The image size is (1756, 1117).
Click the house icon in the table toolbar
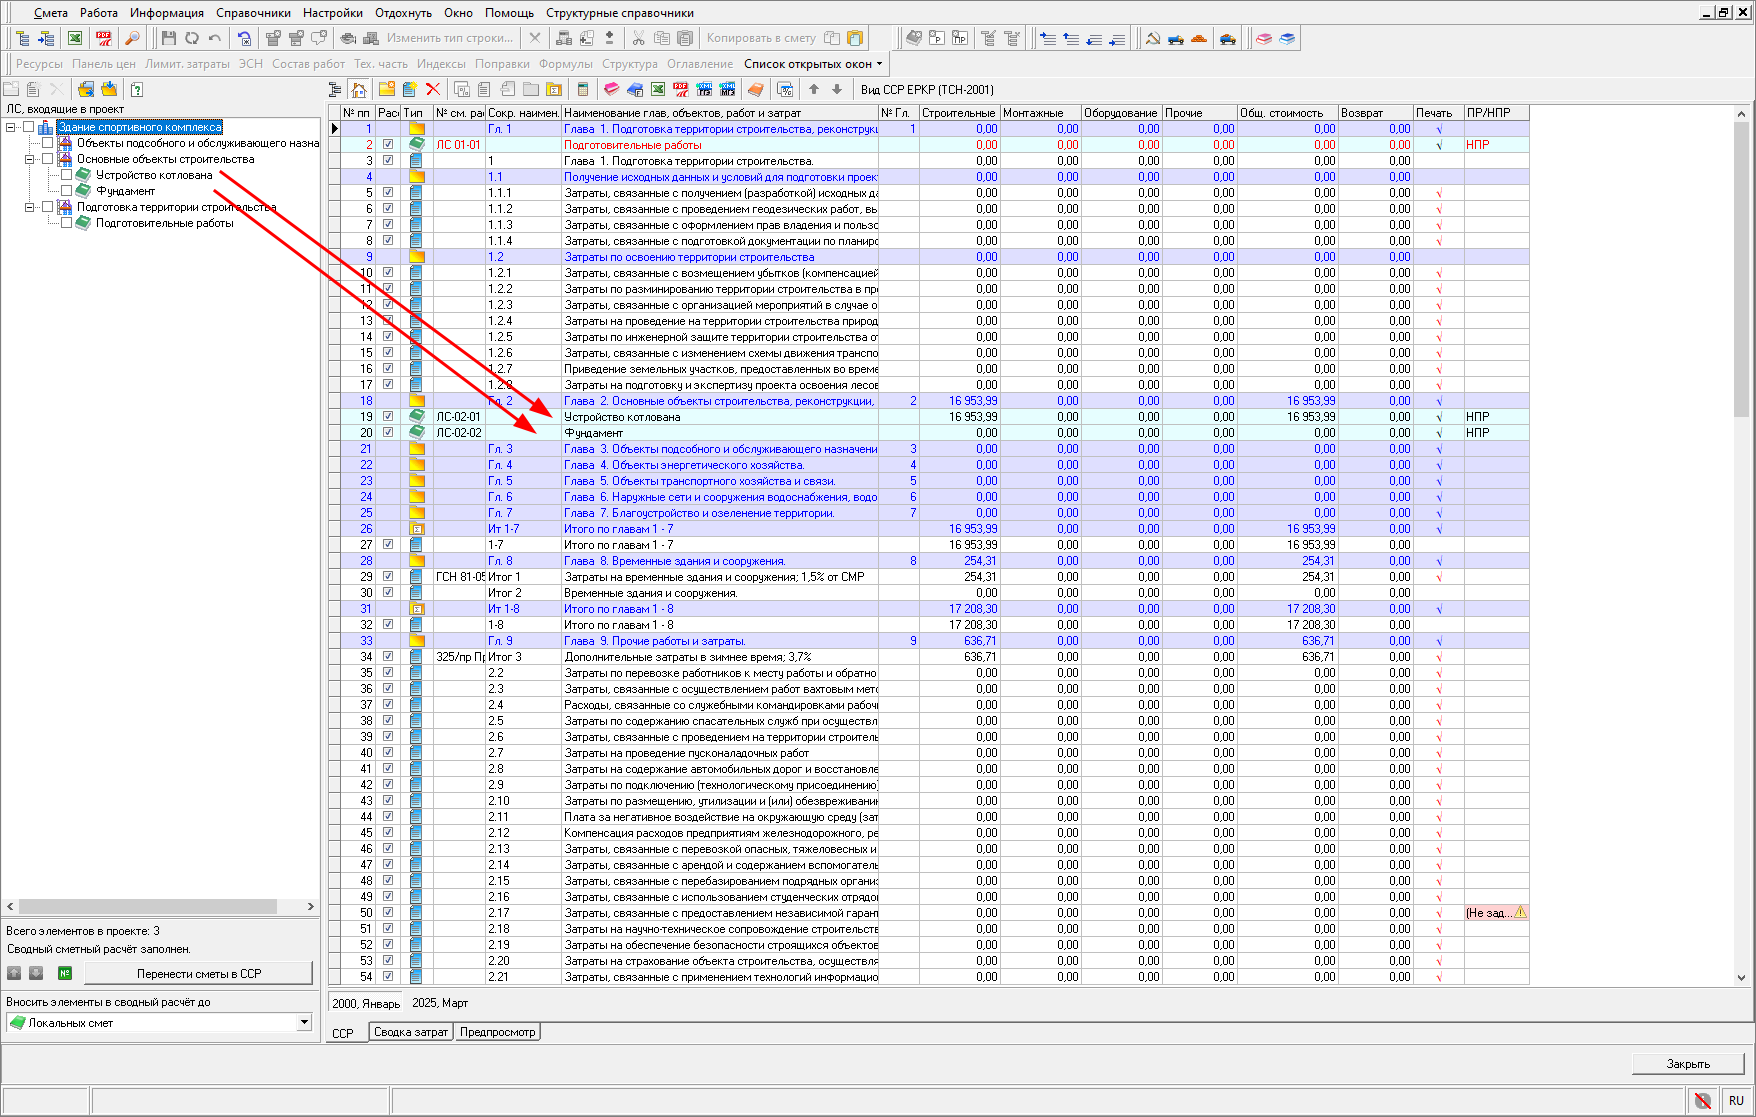[359, 90]
